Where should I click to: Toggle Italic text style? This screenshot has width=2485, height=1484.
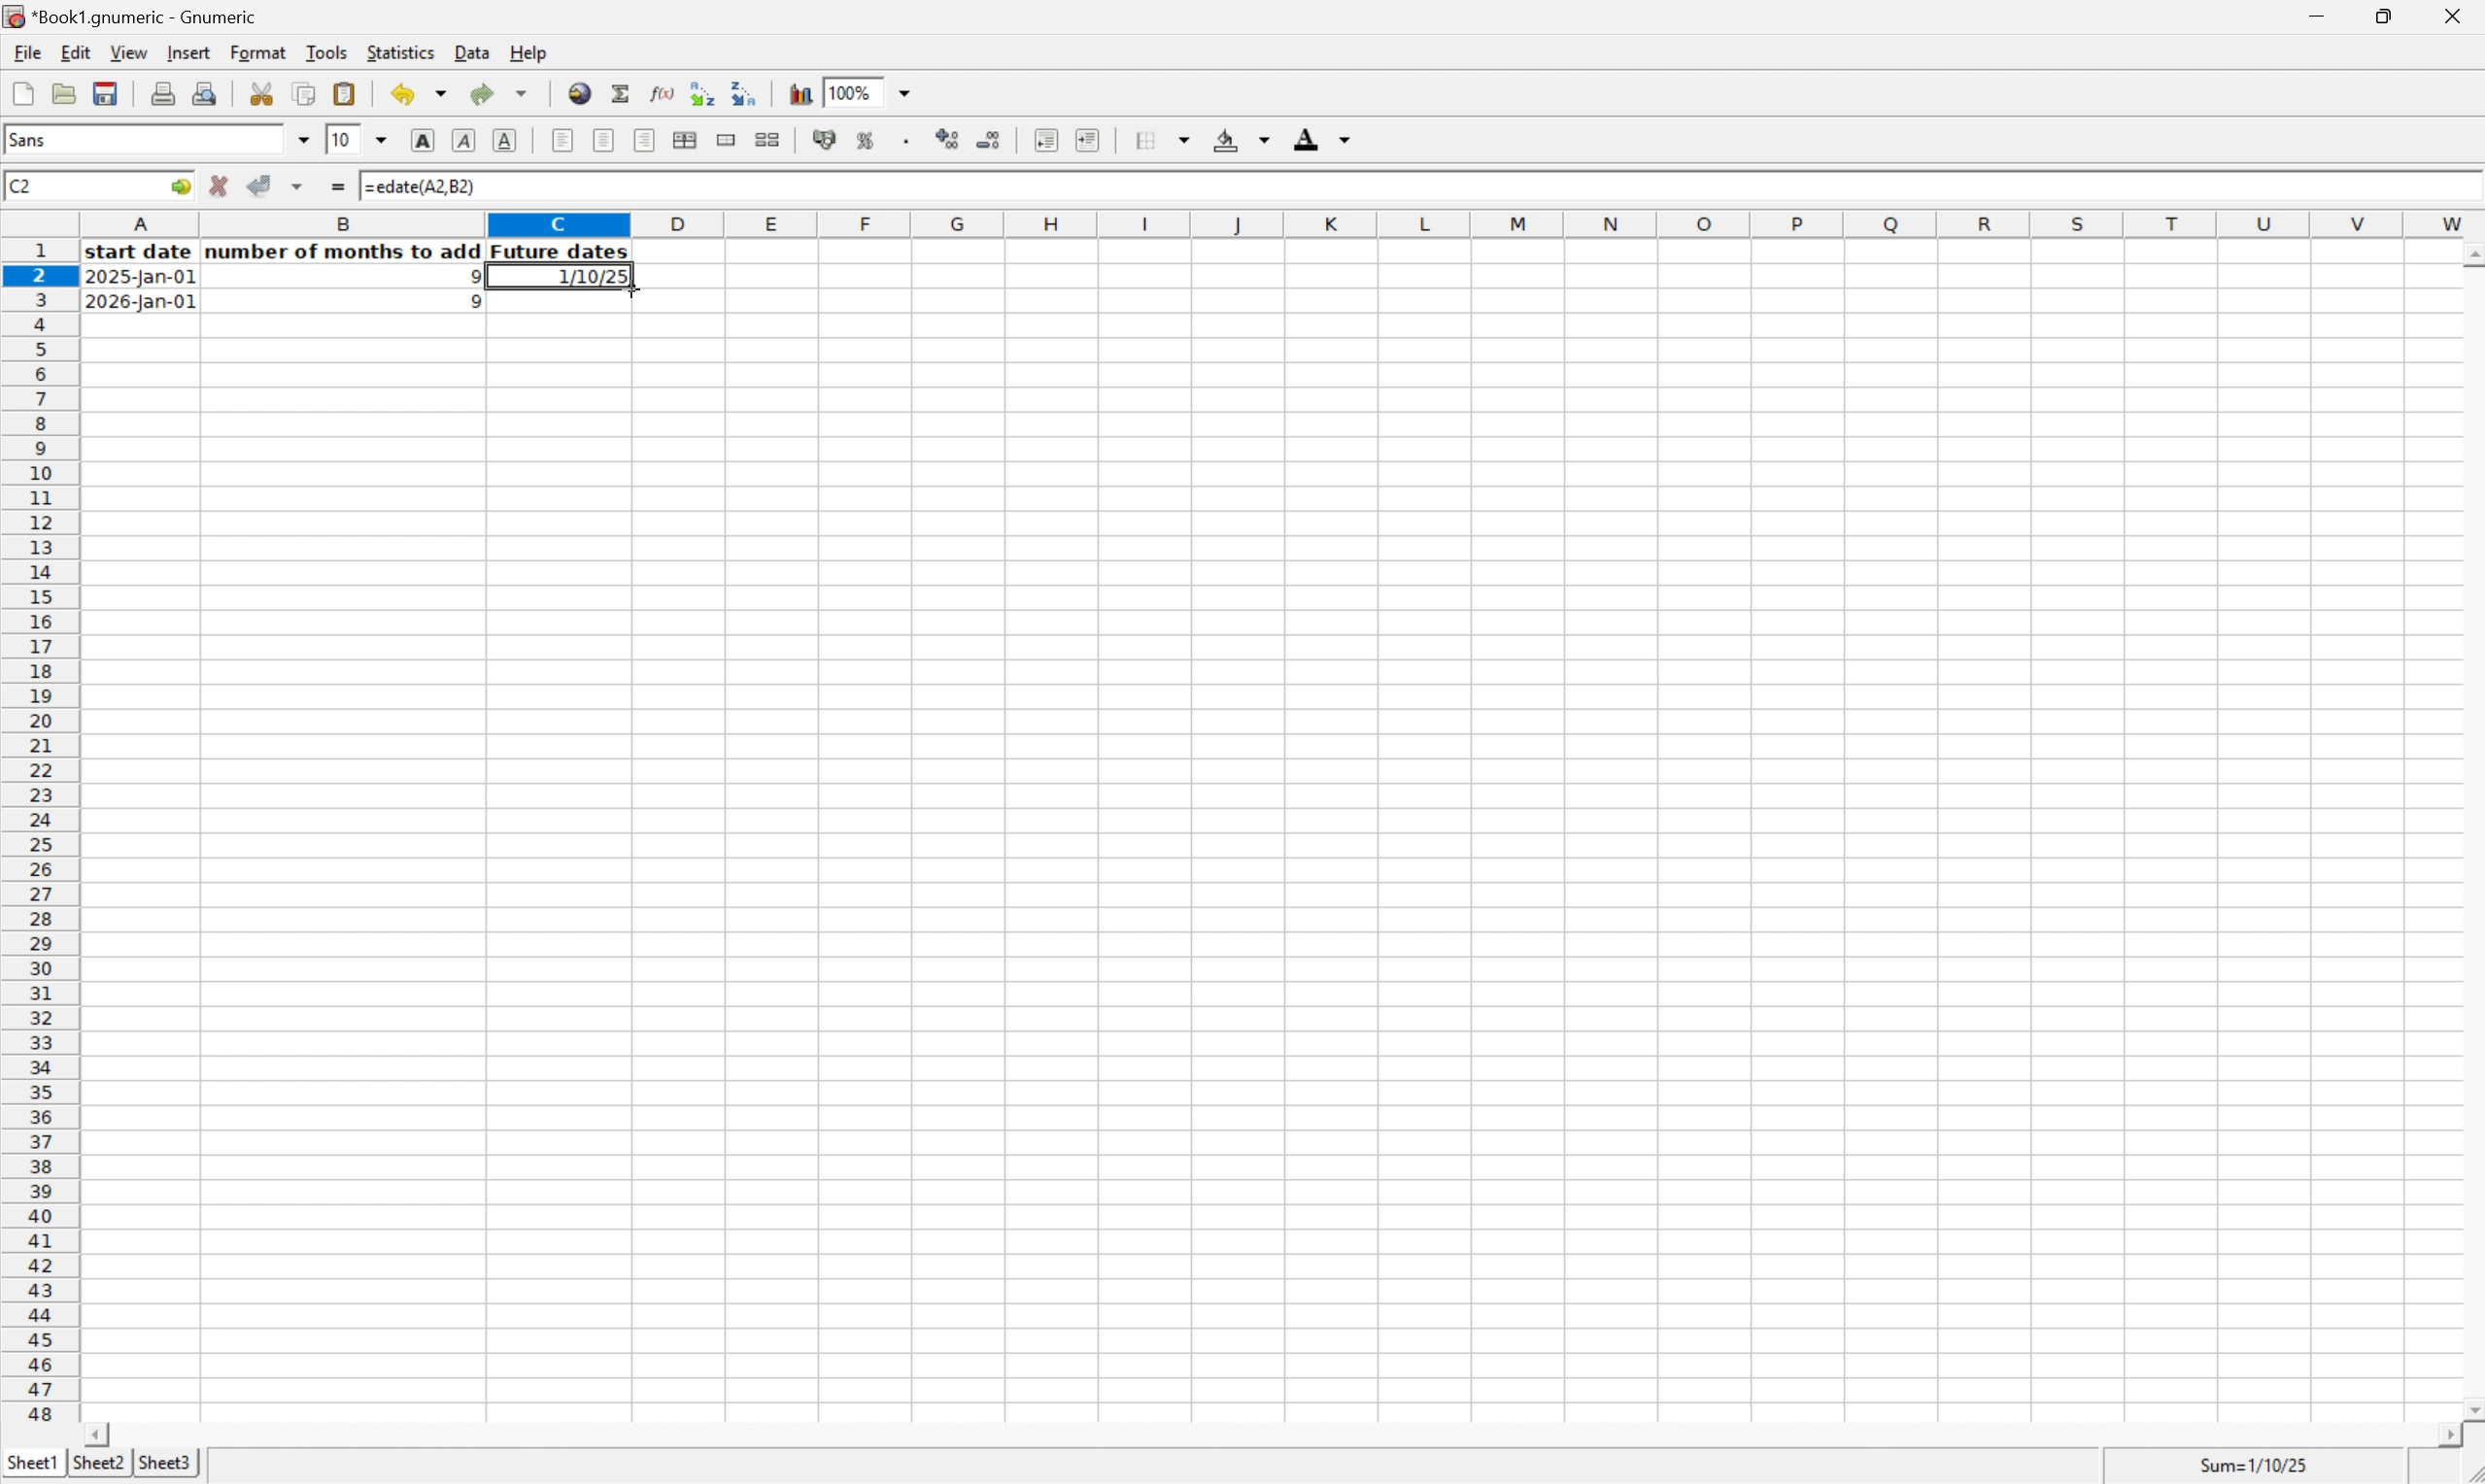[464, 141]
